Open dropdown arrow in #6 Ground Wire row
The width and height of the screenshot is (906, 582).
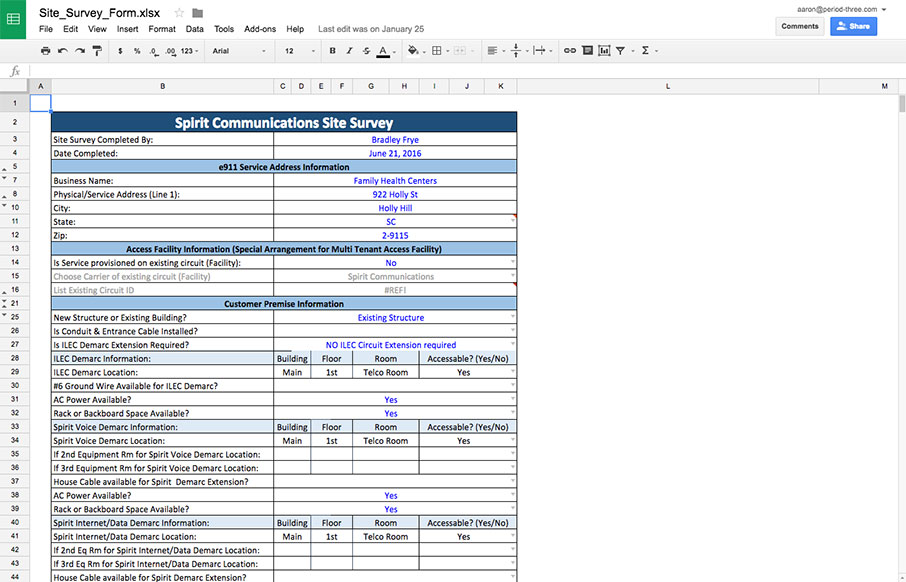coord(513,385)
